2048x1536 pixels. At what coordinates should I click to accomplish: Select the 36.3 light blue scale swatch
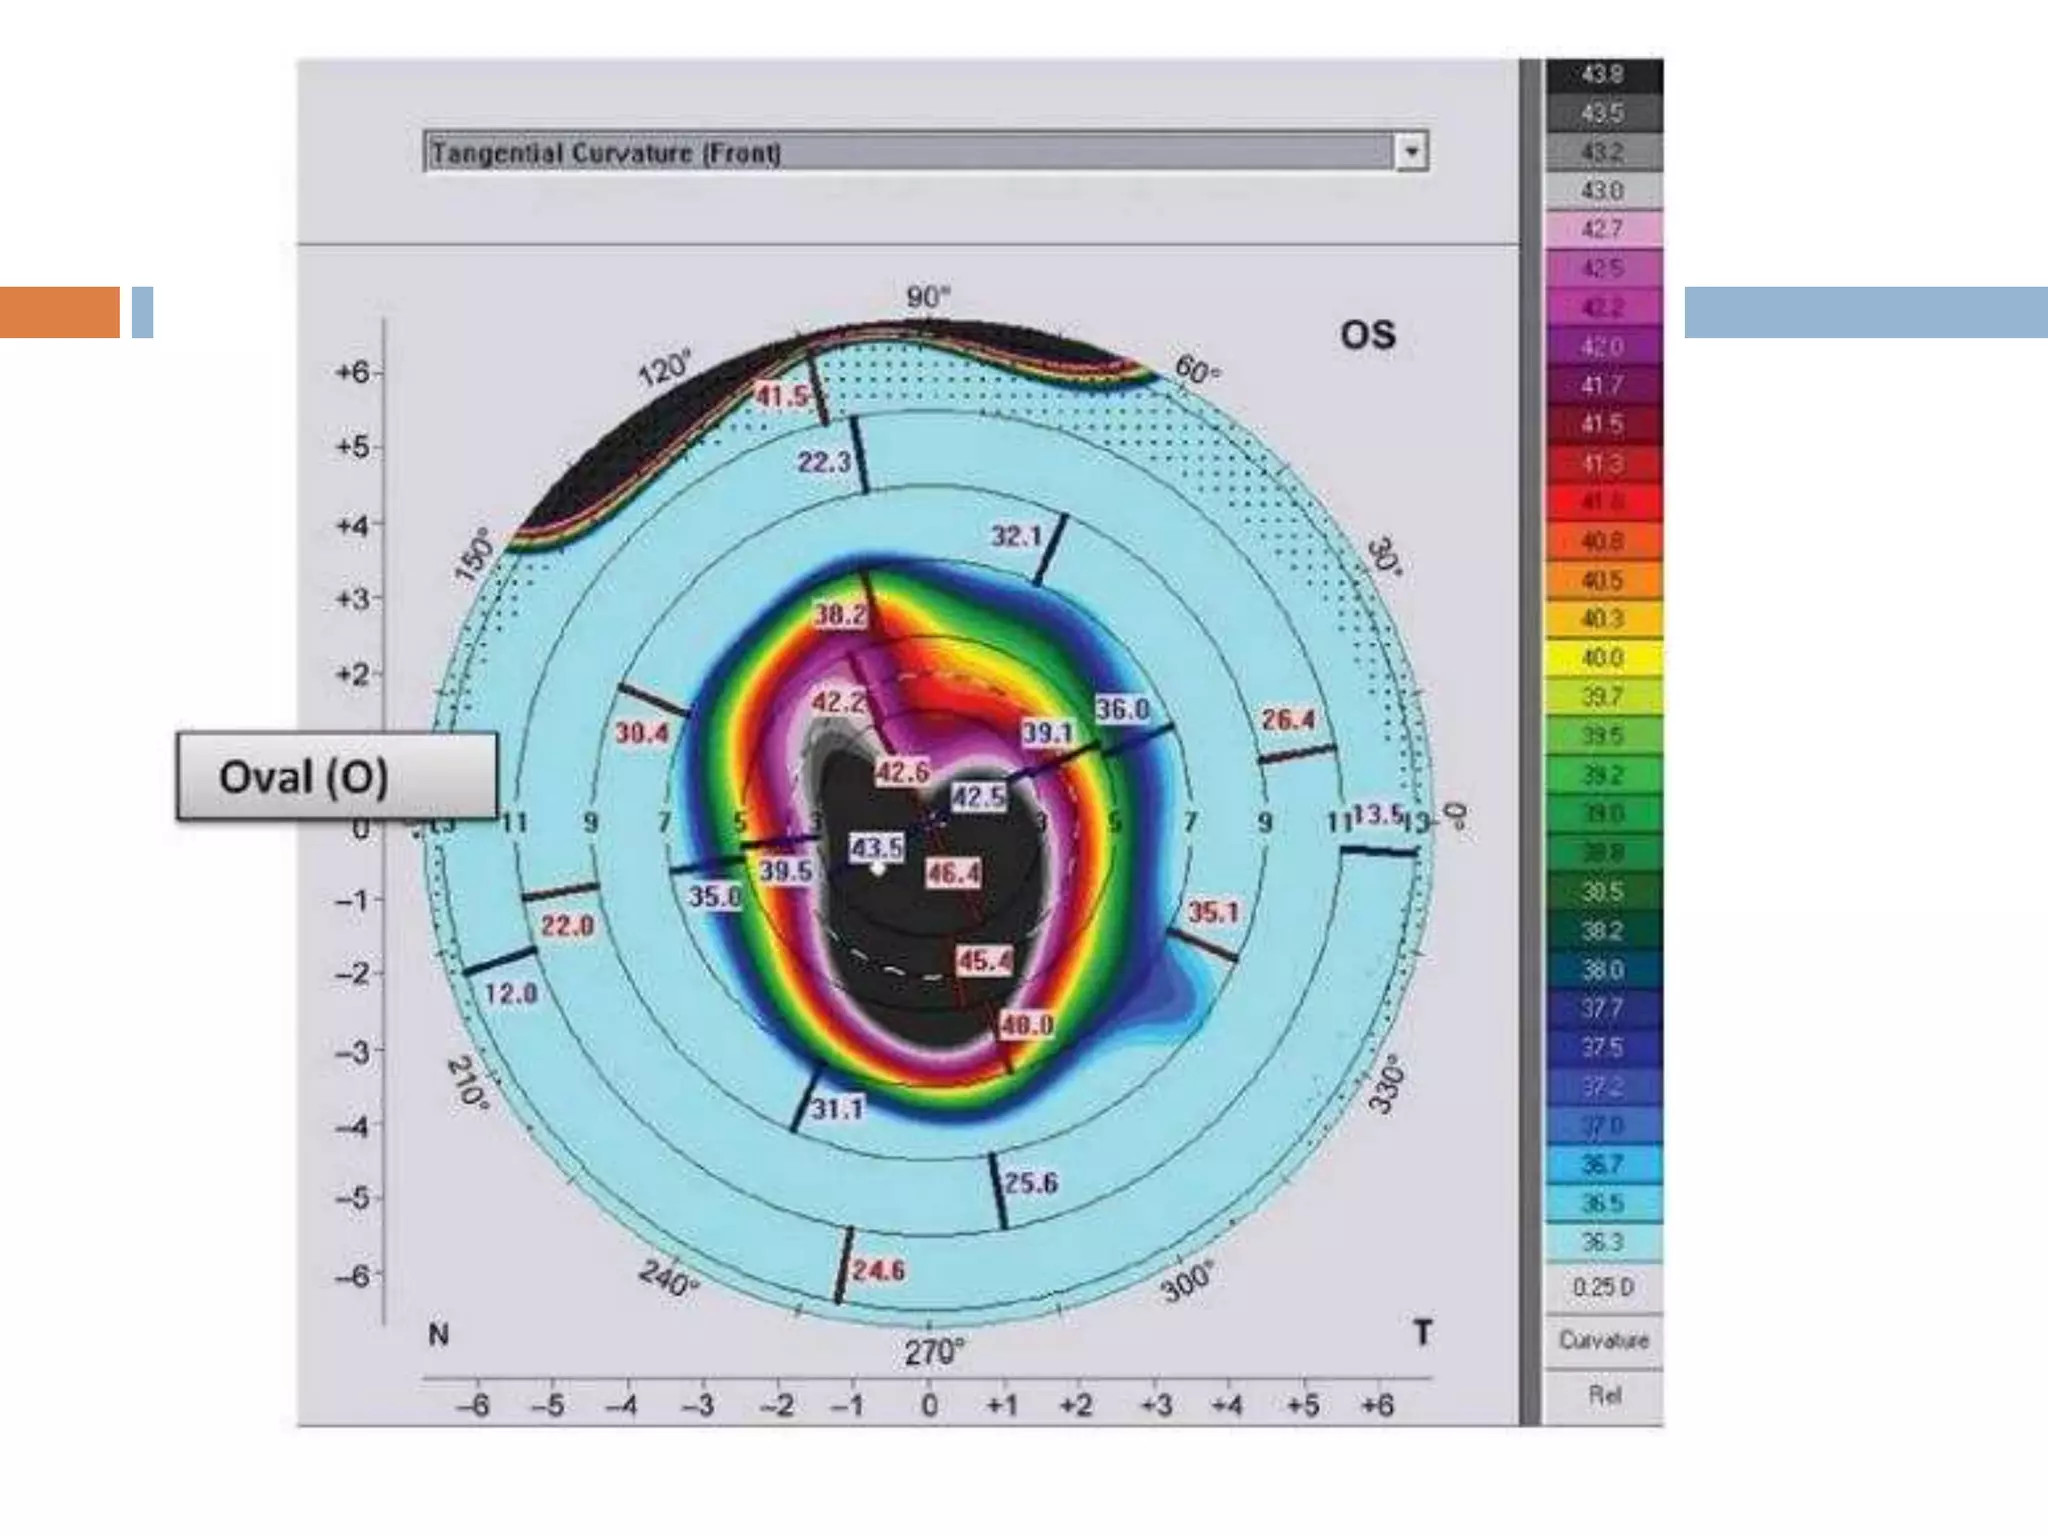click(x=1603, y=1242)
